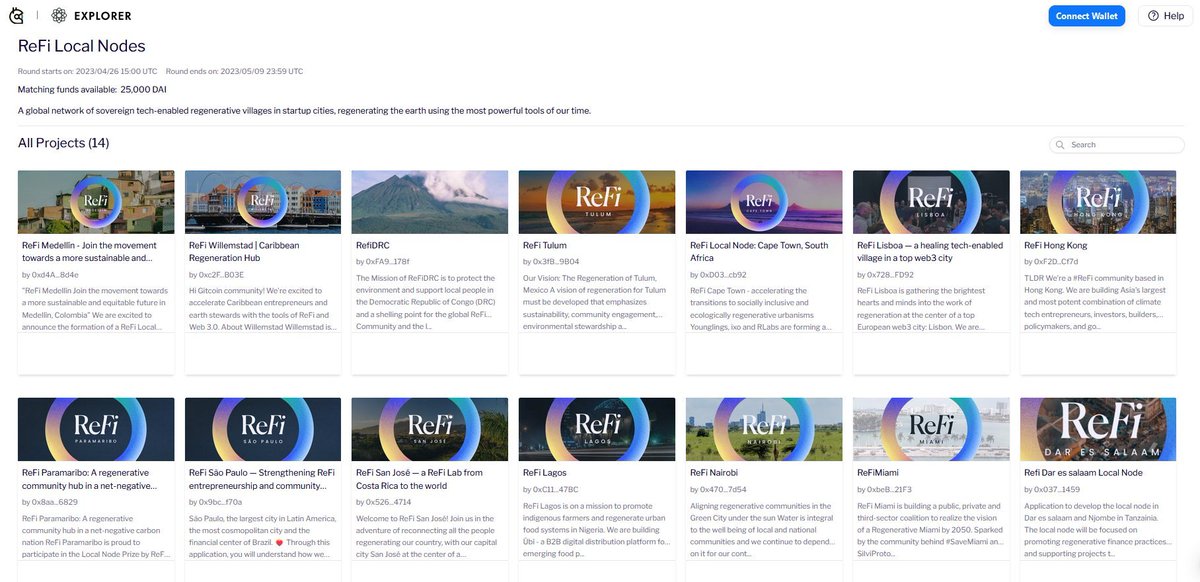This screenshot has width=1200, height=582.
Task: Open the ReFi Nairobi banner image
Action: (764, 430)
